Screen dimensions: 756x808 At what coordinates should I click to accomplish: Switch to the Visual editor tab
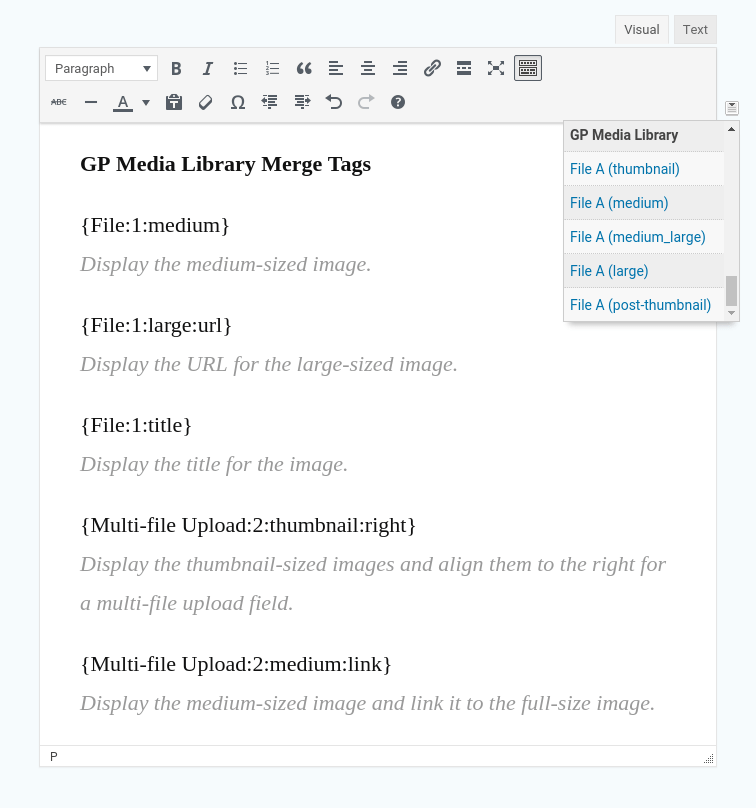641,29
